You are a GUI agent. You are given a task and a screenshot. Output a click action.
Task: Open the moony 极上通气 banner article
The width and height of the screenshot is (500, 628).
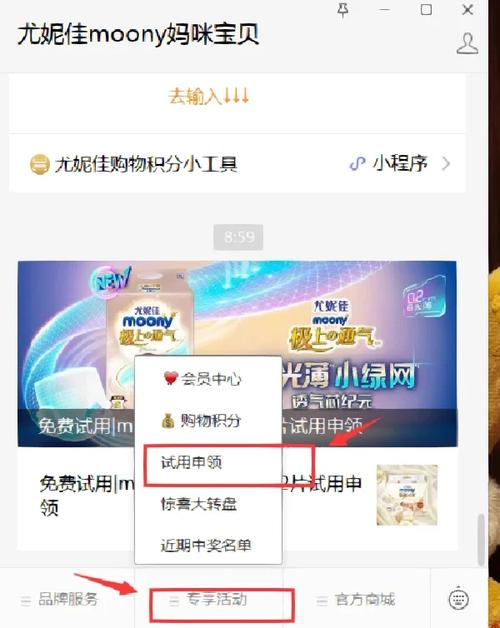point(237,354)
